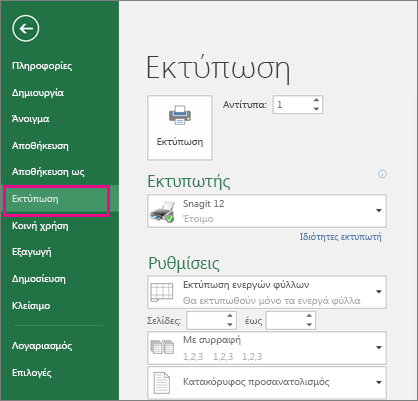Screen dimensions: 418x401
Task: Open Κοινή χρήση in the sidebar
Action: click(x=40, y=226)
